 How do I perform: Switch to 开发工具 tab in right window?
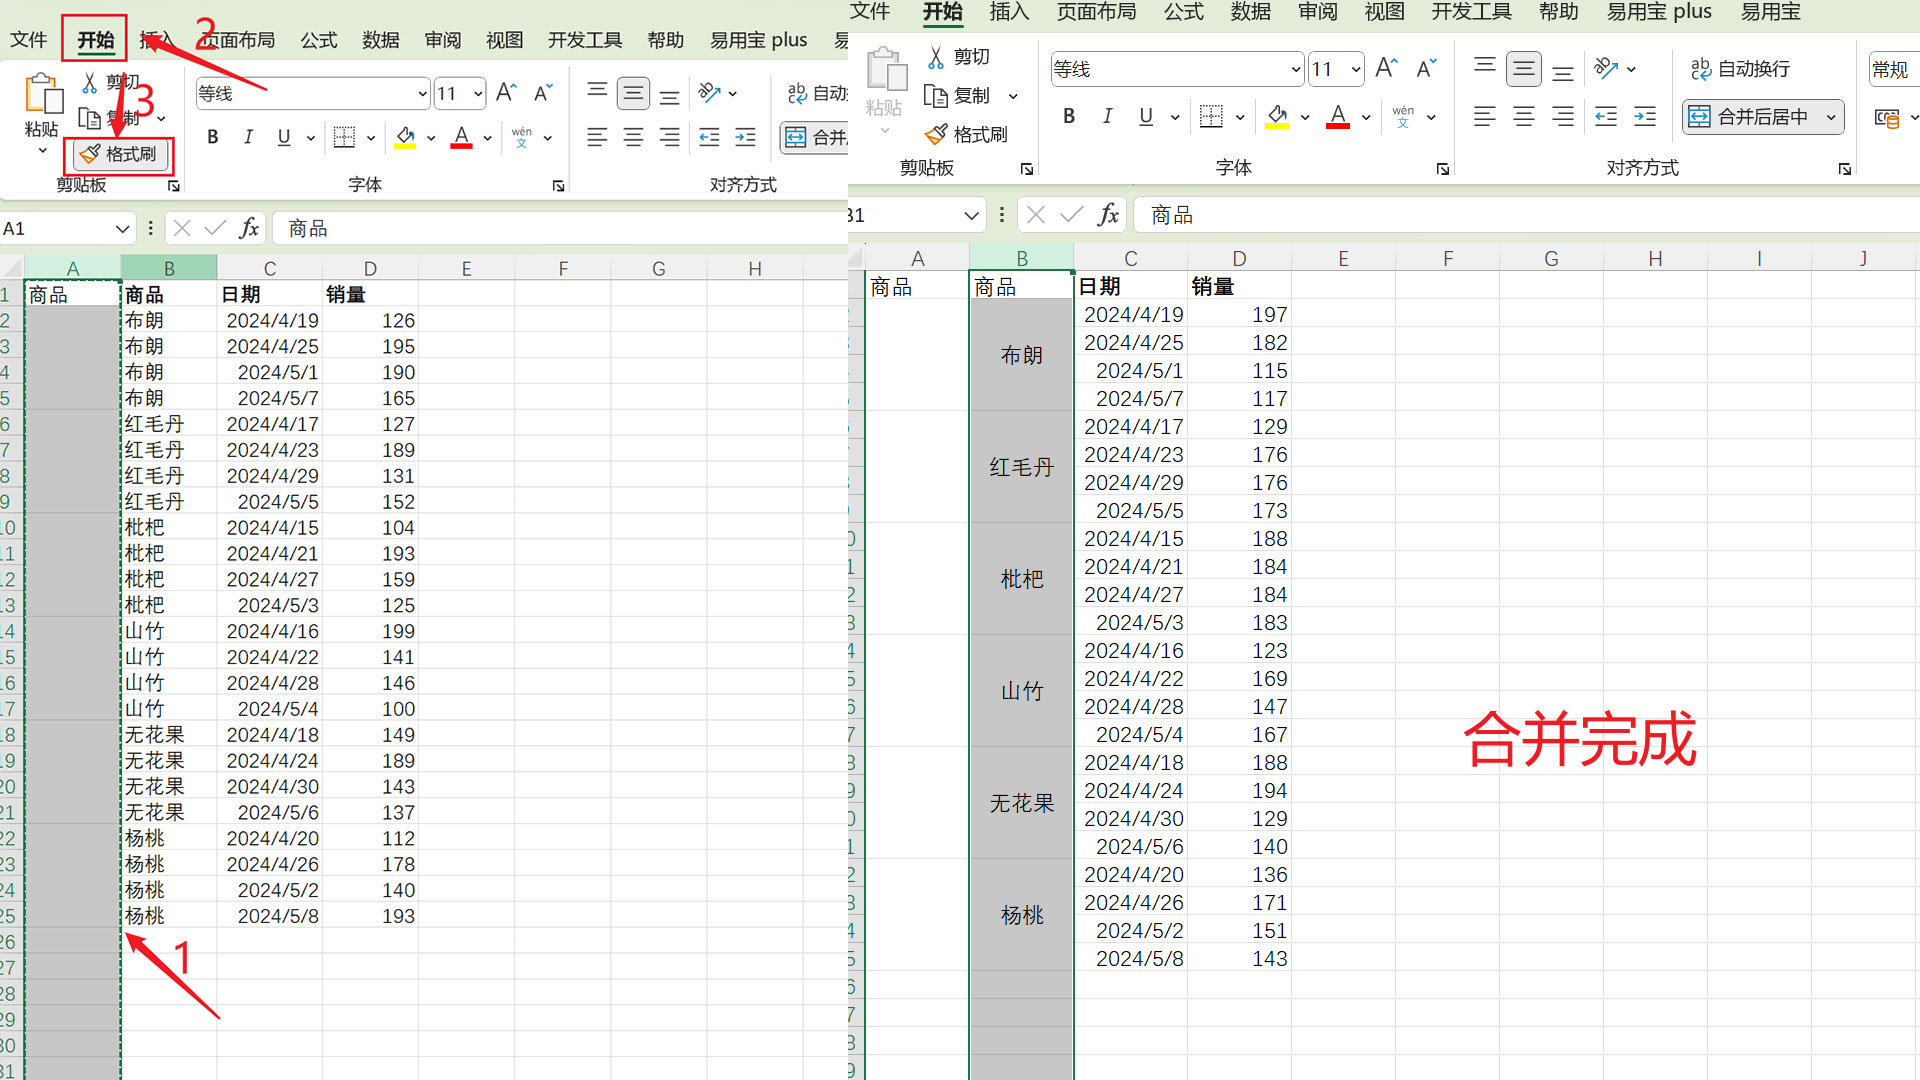1471,12
